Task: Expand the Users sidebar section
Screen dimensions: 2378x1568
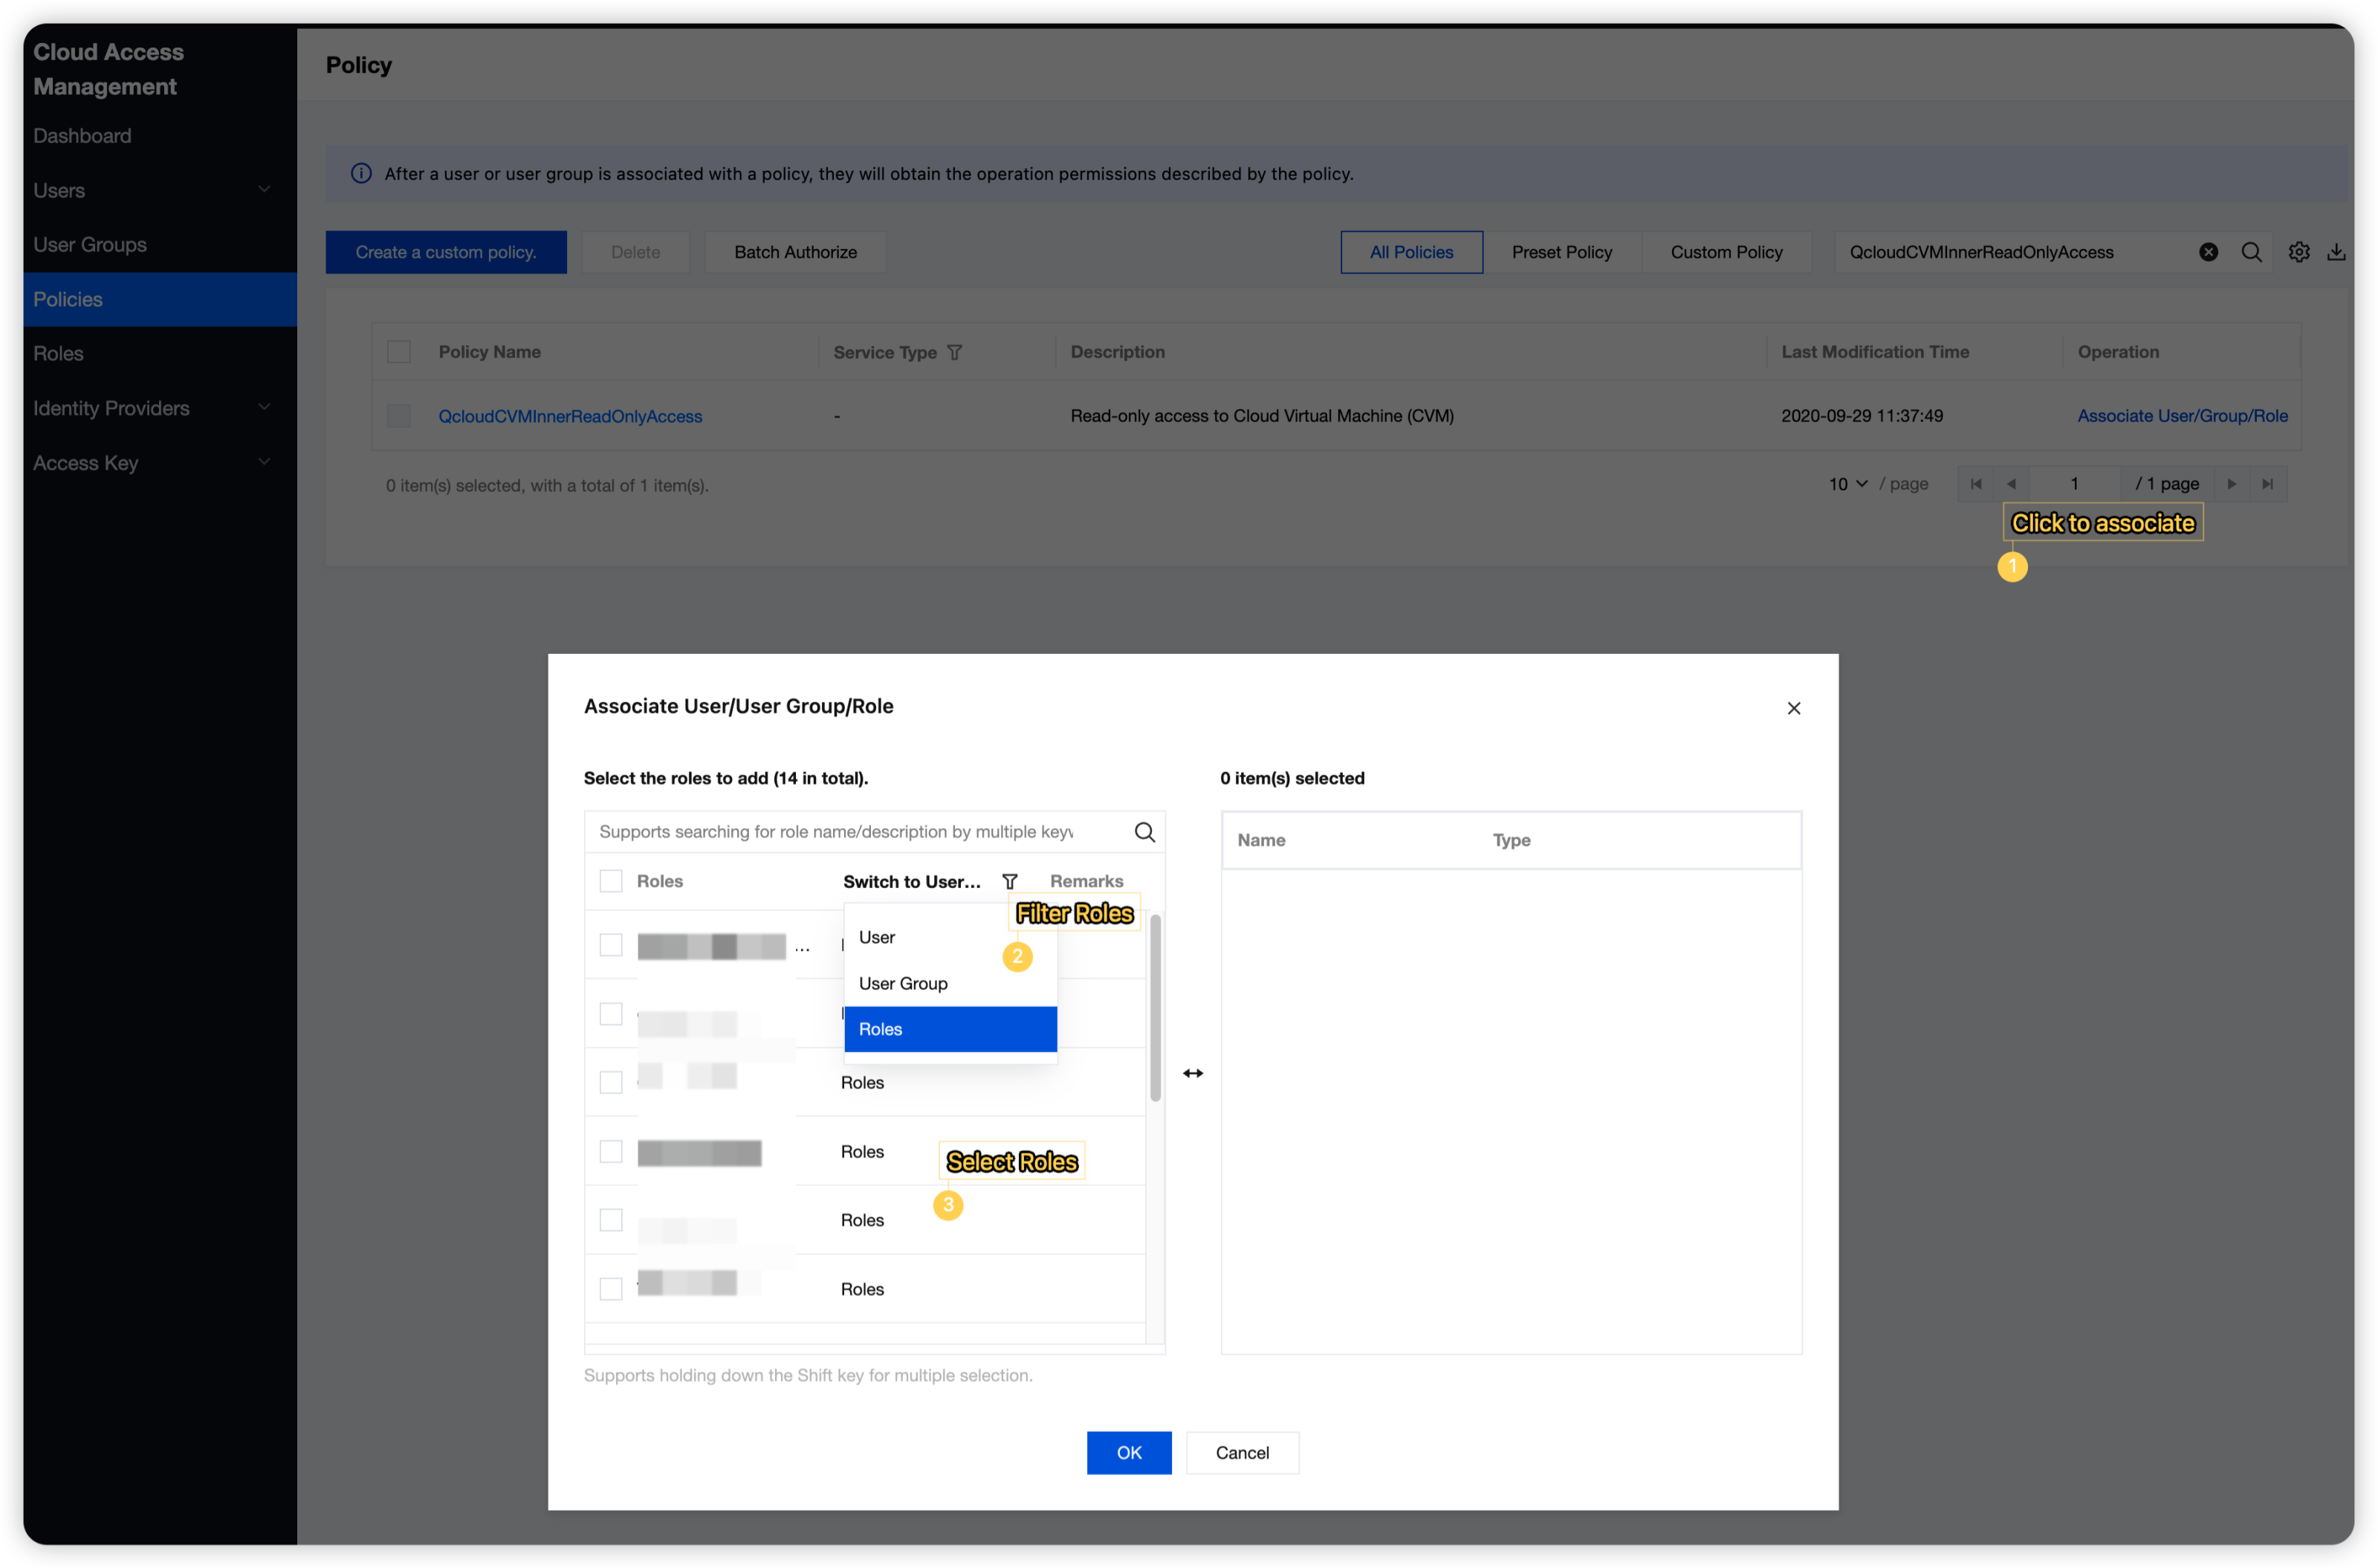Action: click(x=264, y=190)
